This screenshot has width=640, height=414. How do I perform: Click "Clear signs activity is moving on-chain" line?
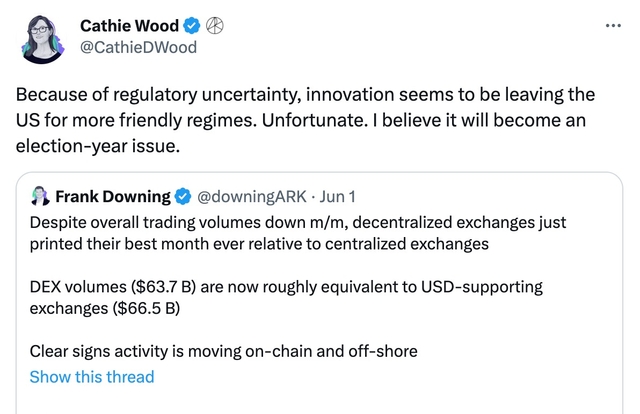pyautogui.click(x=223, y=351)
